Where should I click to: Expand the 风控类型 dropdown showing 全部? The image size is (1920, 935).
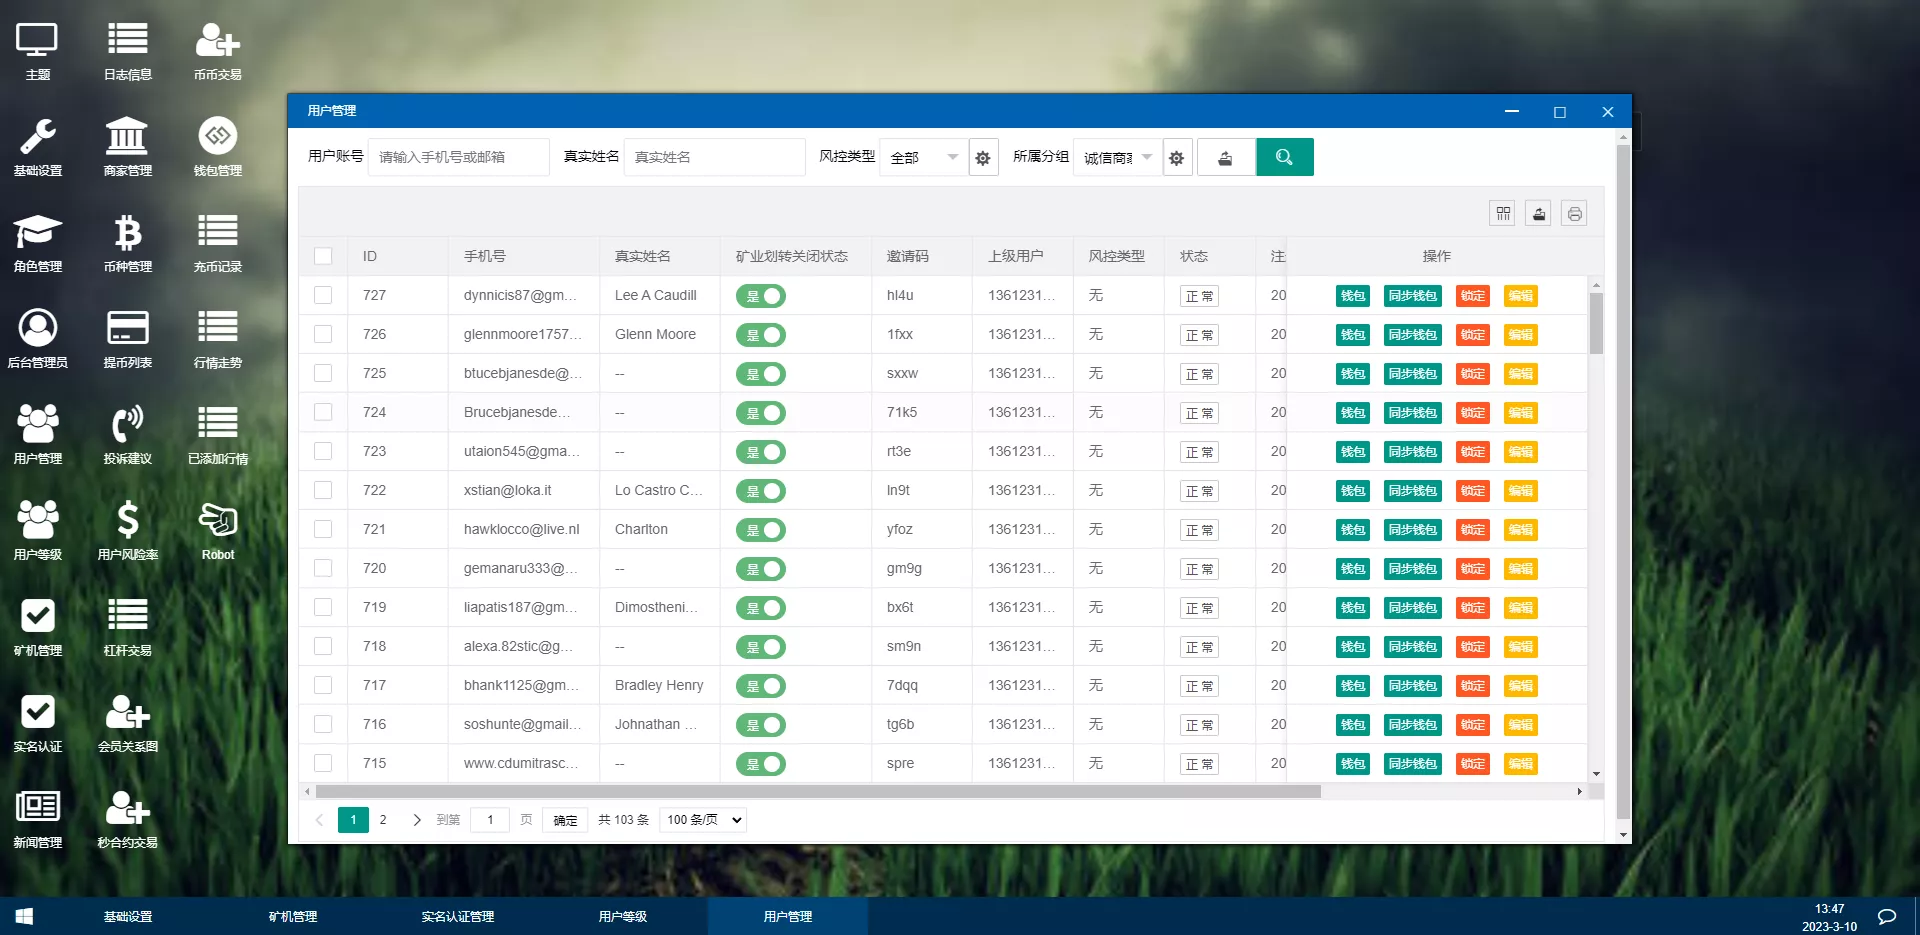coord(923,158)
